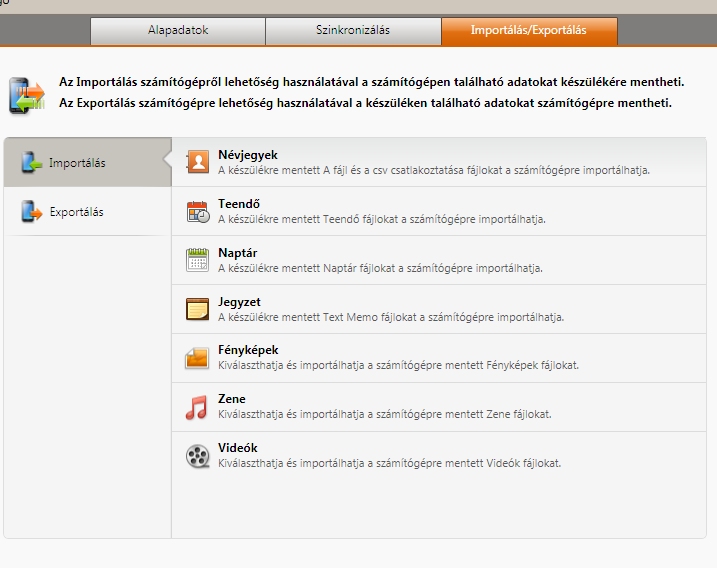
Task: Click the Teendő fájlokat description text
Action: point(382,220)
